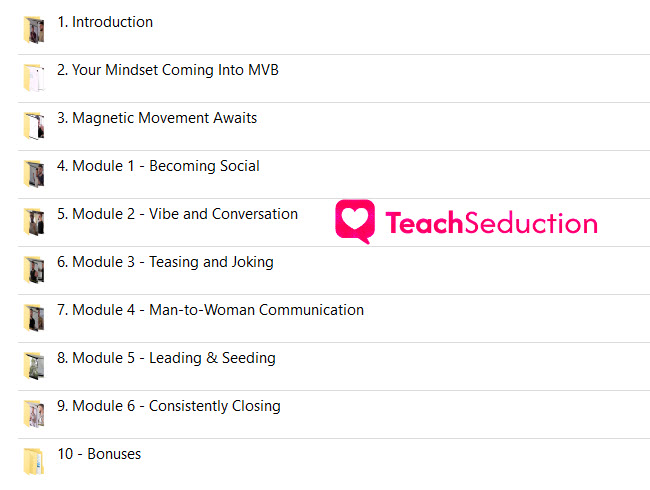Click "7. Module 4 - Man-to-Woman Communication"
Screen dimensions: 650x490
(211, 310)
